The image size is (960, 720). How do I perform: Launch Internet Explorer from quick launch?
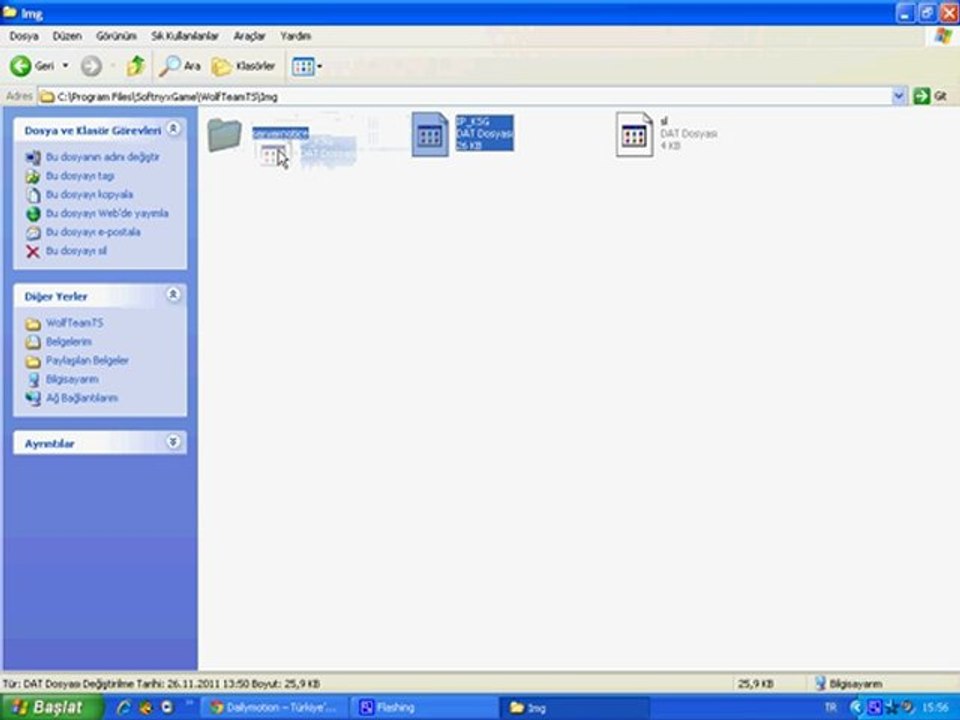click(123, 707)
